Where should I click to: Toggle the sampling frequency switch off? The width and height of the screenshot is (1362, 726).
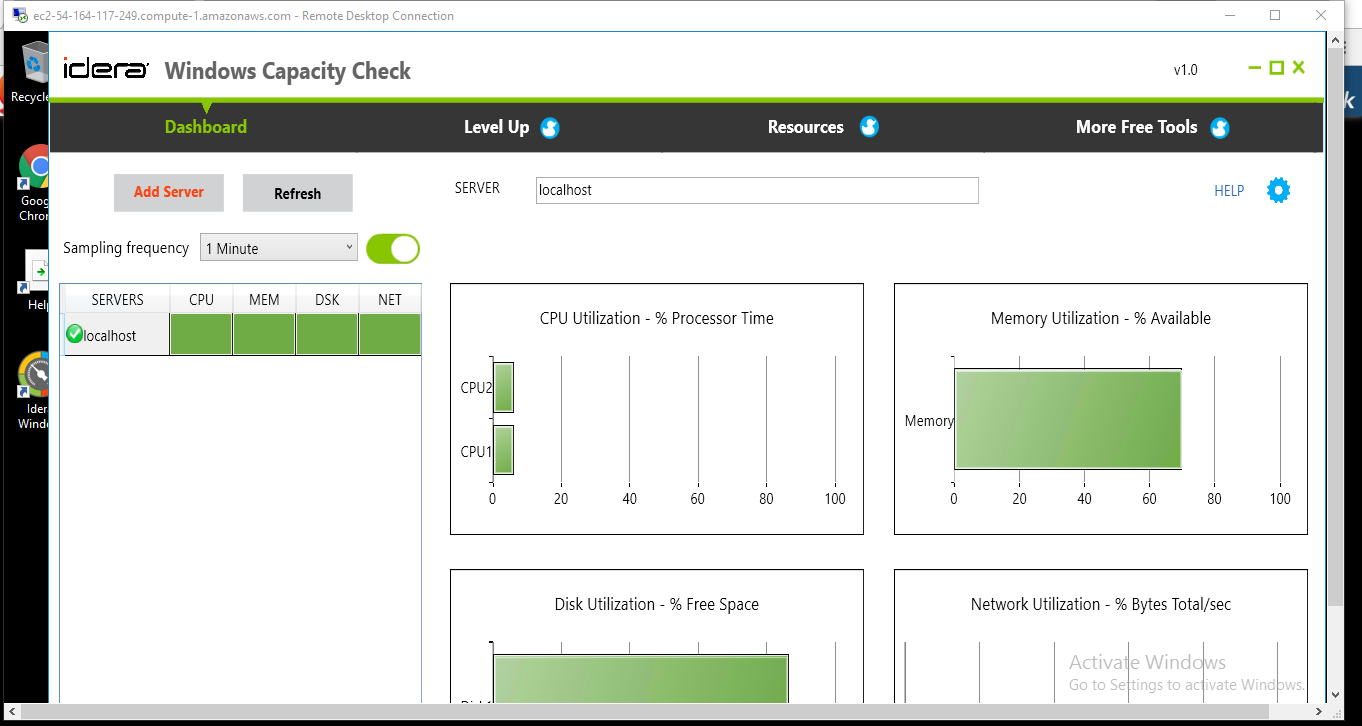393,249
